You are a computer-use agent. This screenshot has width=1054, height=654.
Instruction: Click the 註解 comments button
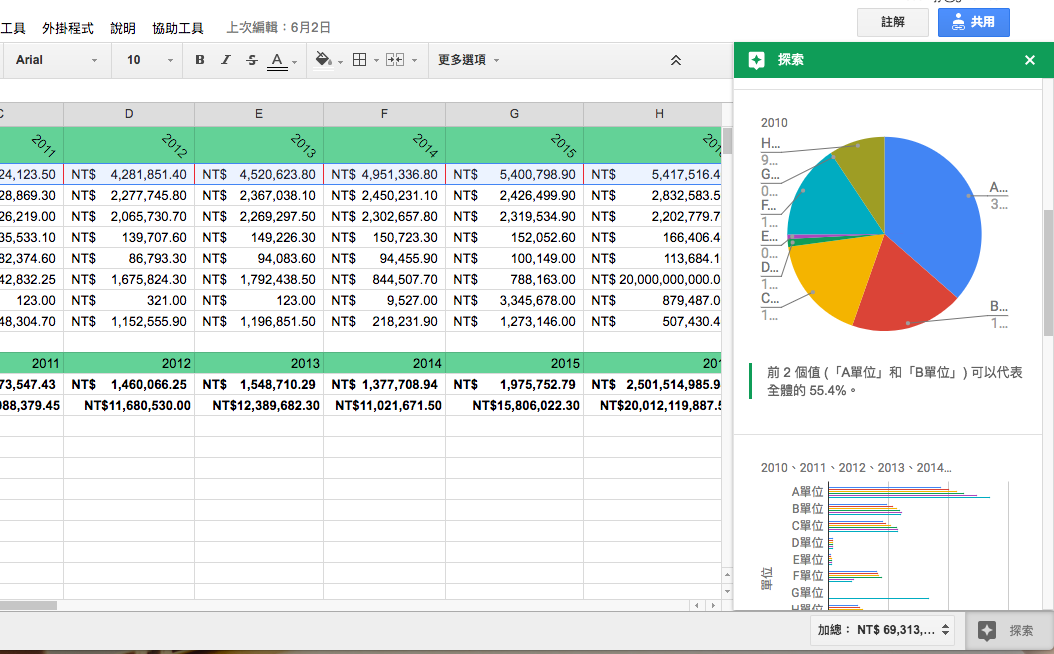[893, 22]
